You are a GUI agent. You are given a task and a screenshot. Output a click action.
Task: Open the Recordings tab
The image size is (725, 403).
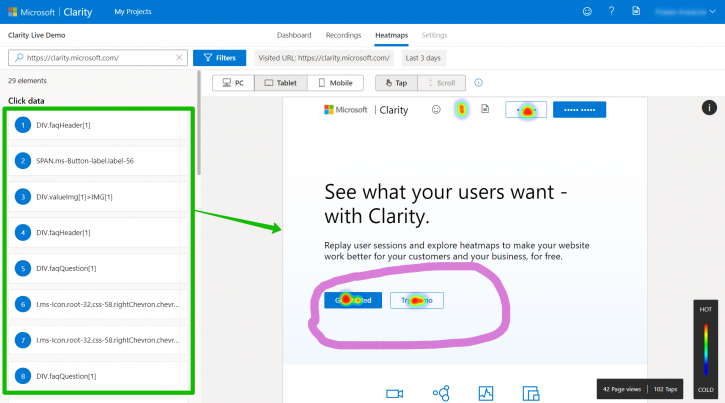[x=343, y=35]
